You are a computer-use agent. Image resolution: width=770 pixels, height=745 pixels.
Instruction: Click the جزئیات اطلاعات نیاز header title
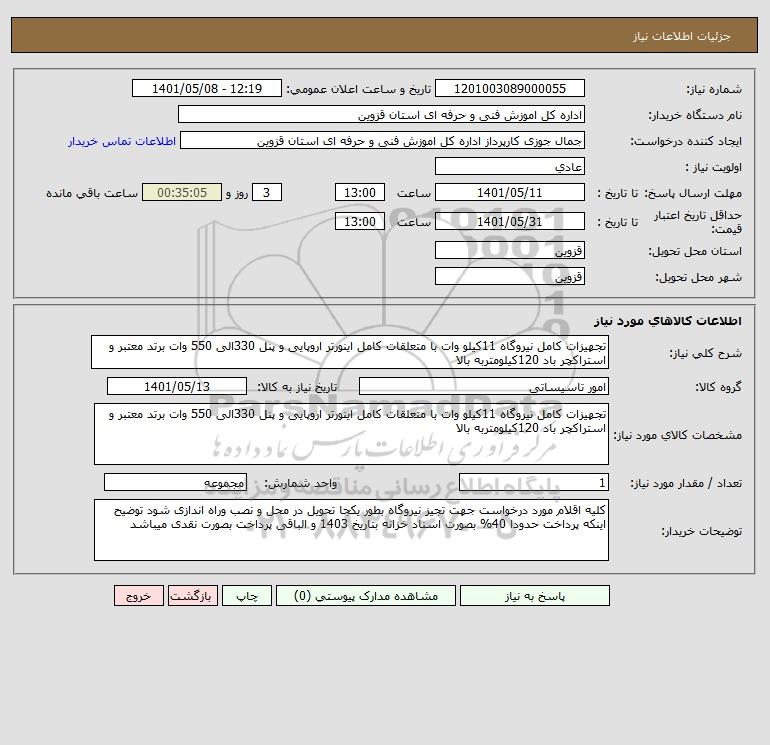coord(681,36)
